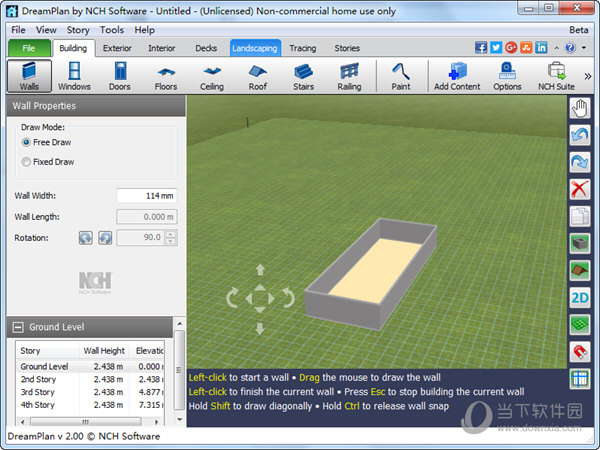Click the Undo arrow icon
600x450 pixels.
pos(580,135)
